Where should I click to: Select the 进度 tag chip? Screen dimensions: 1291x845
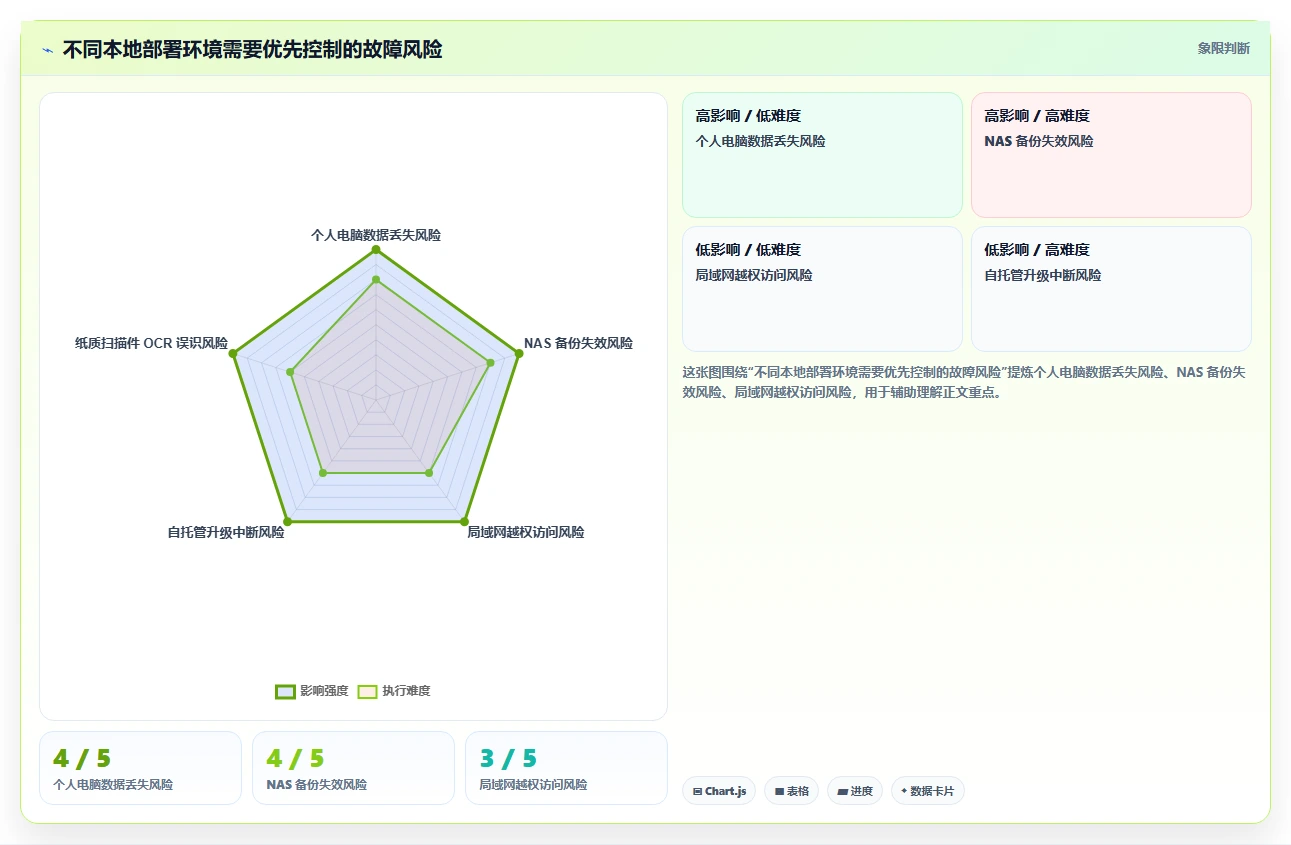tap(855, 791)
